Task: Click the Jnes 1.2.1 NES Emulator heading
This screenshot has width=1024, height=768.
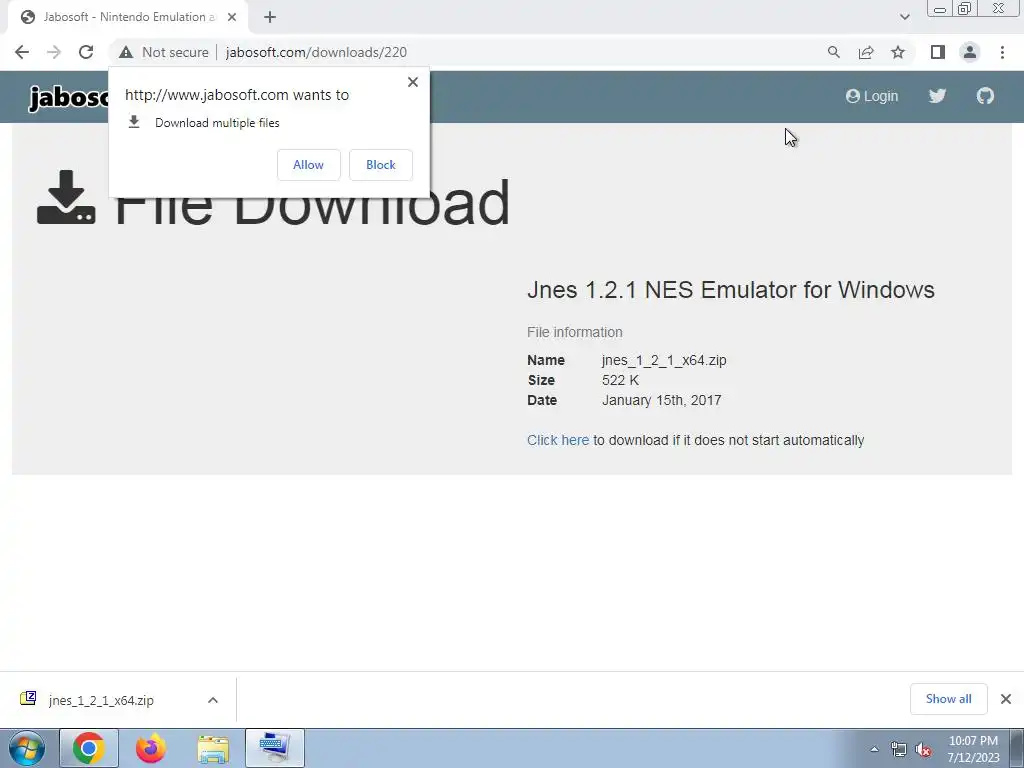Action: point(731,289)
